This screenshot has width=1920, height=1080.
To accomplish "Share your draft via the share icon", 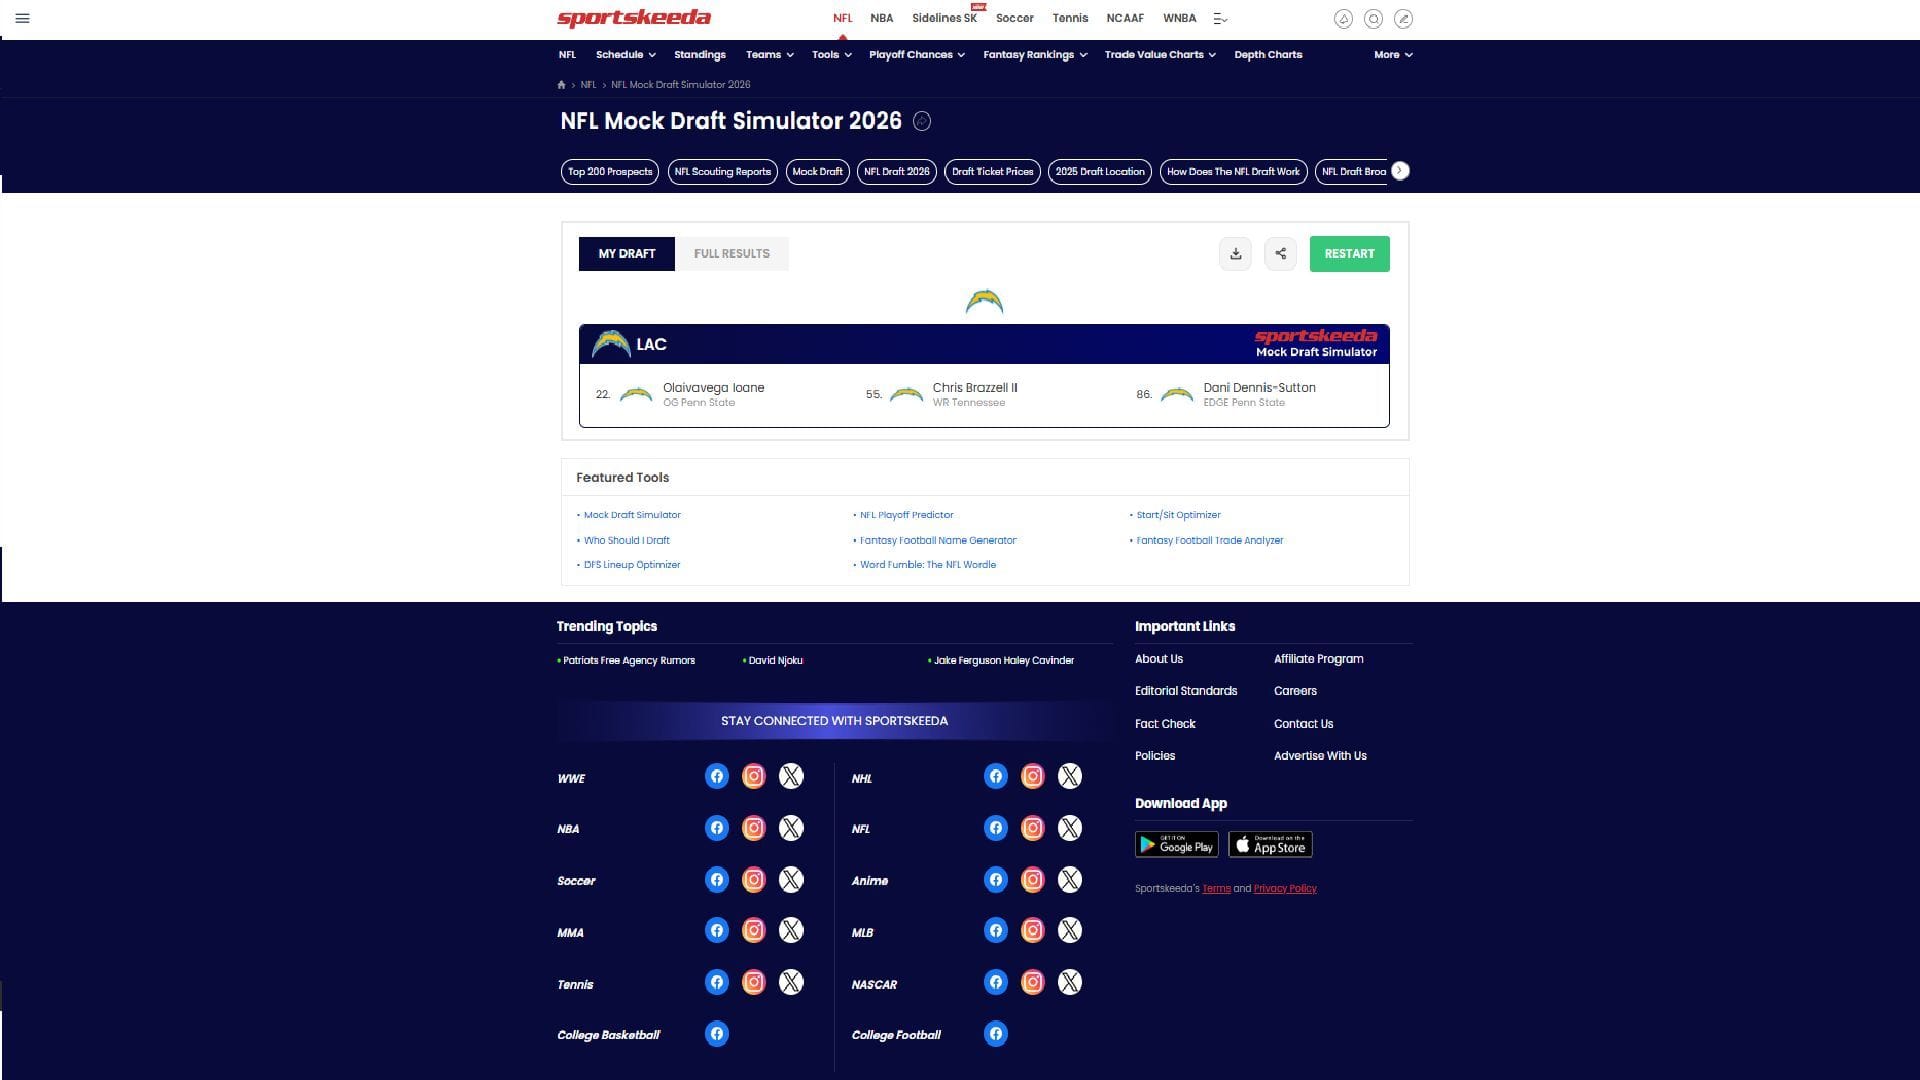I will click(x=1280, y=253).
